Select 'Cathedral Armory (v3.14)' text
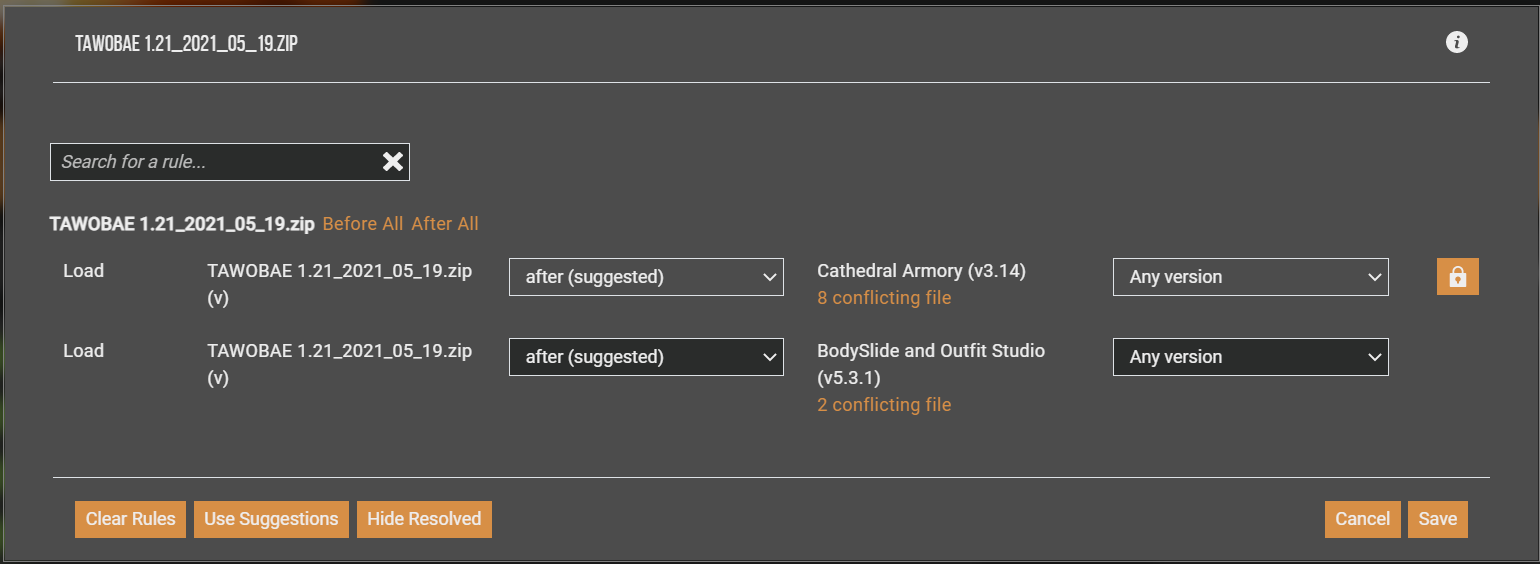Image resolution: width=1540 pixels, height=564 pixels. click(x=921, y=271)
